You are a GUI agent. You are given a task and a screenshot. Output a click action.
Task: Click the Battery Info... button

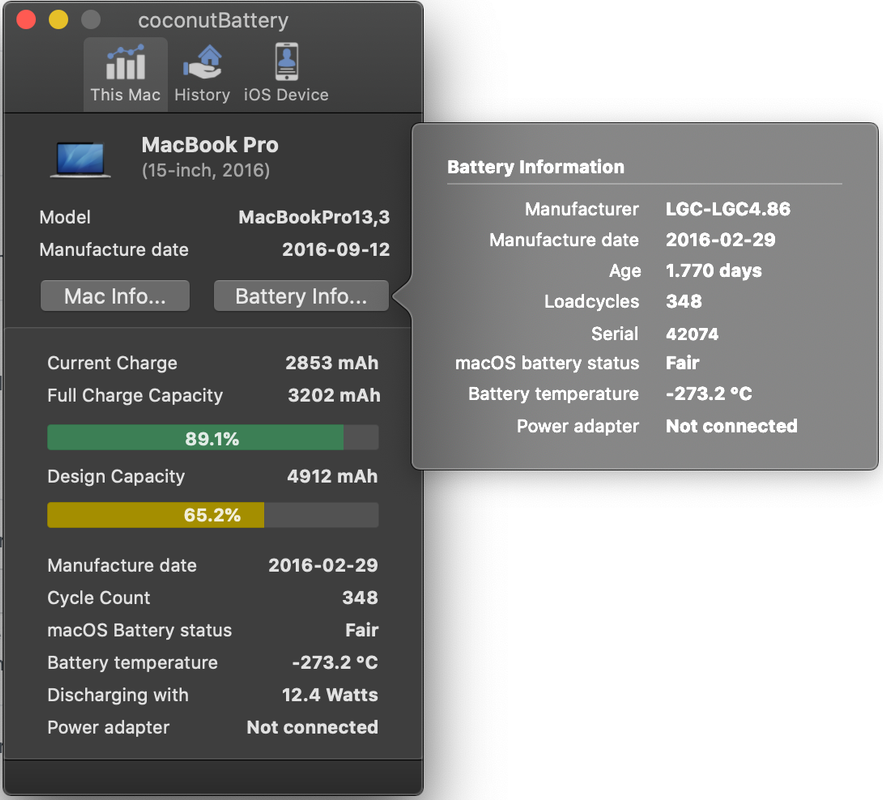click(301, 296)
